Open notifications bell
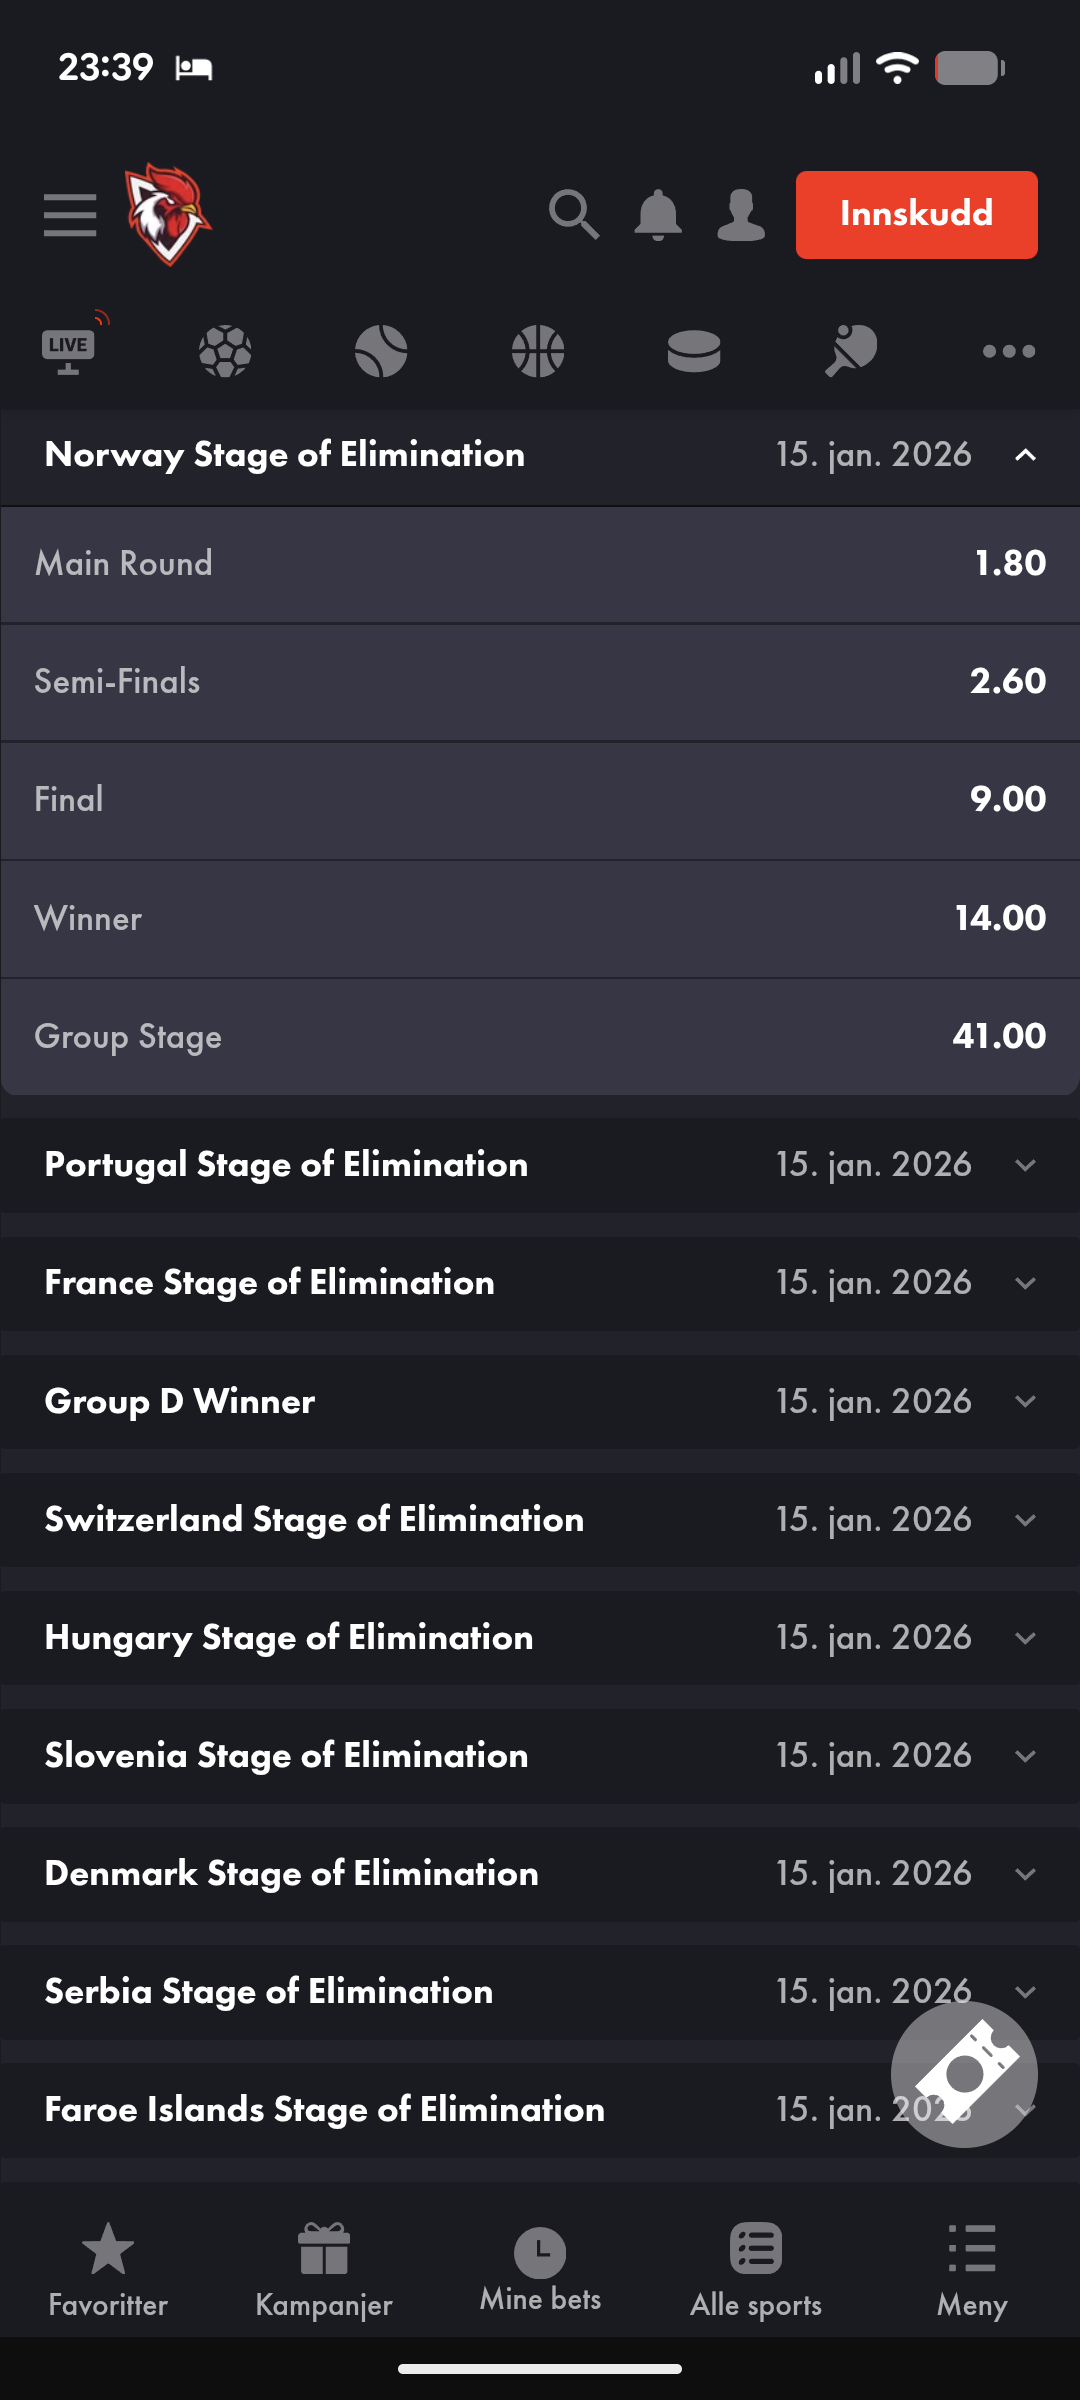The image size is (1080, 2400). point(657,214)
